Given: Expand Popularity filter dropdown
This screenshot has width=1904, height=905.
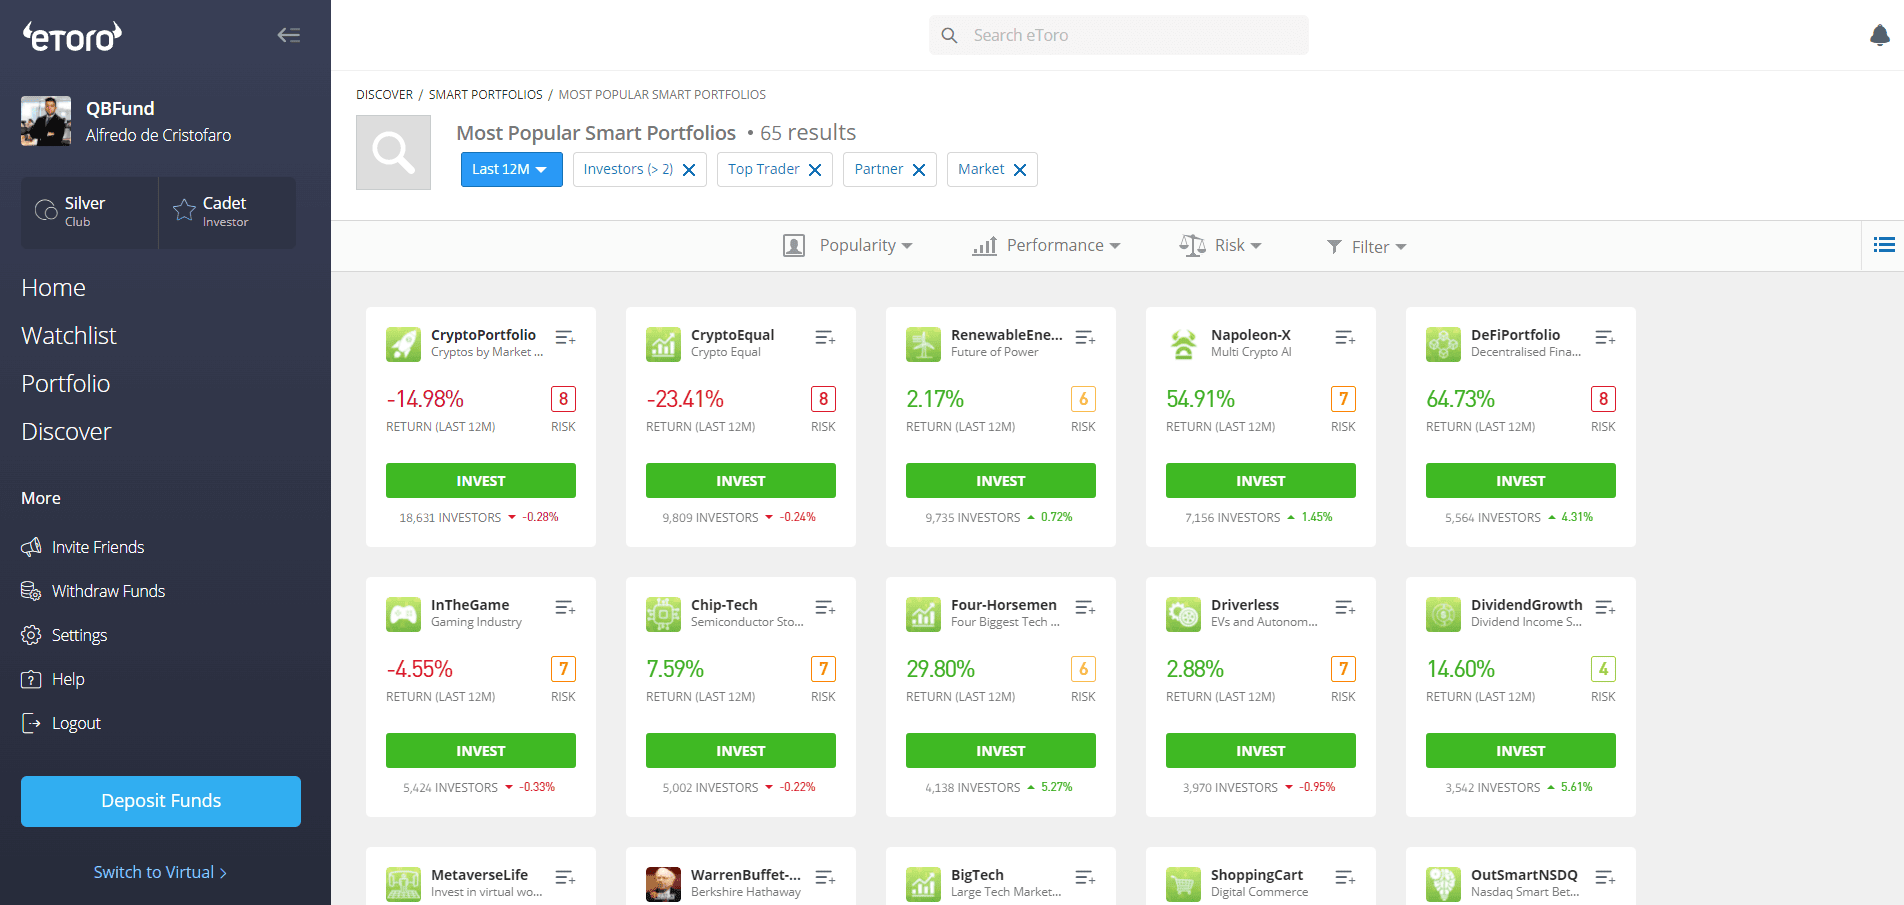Looking at the screenshot, I should [x=848, y=245].
